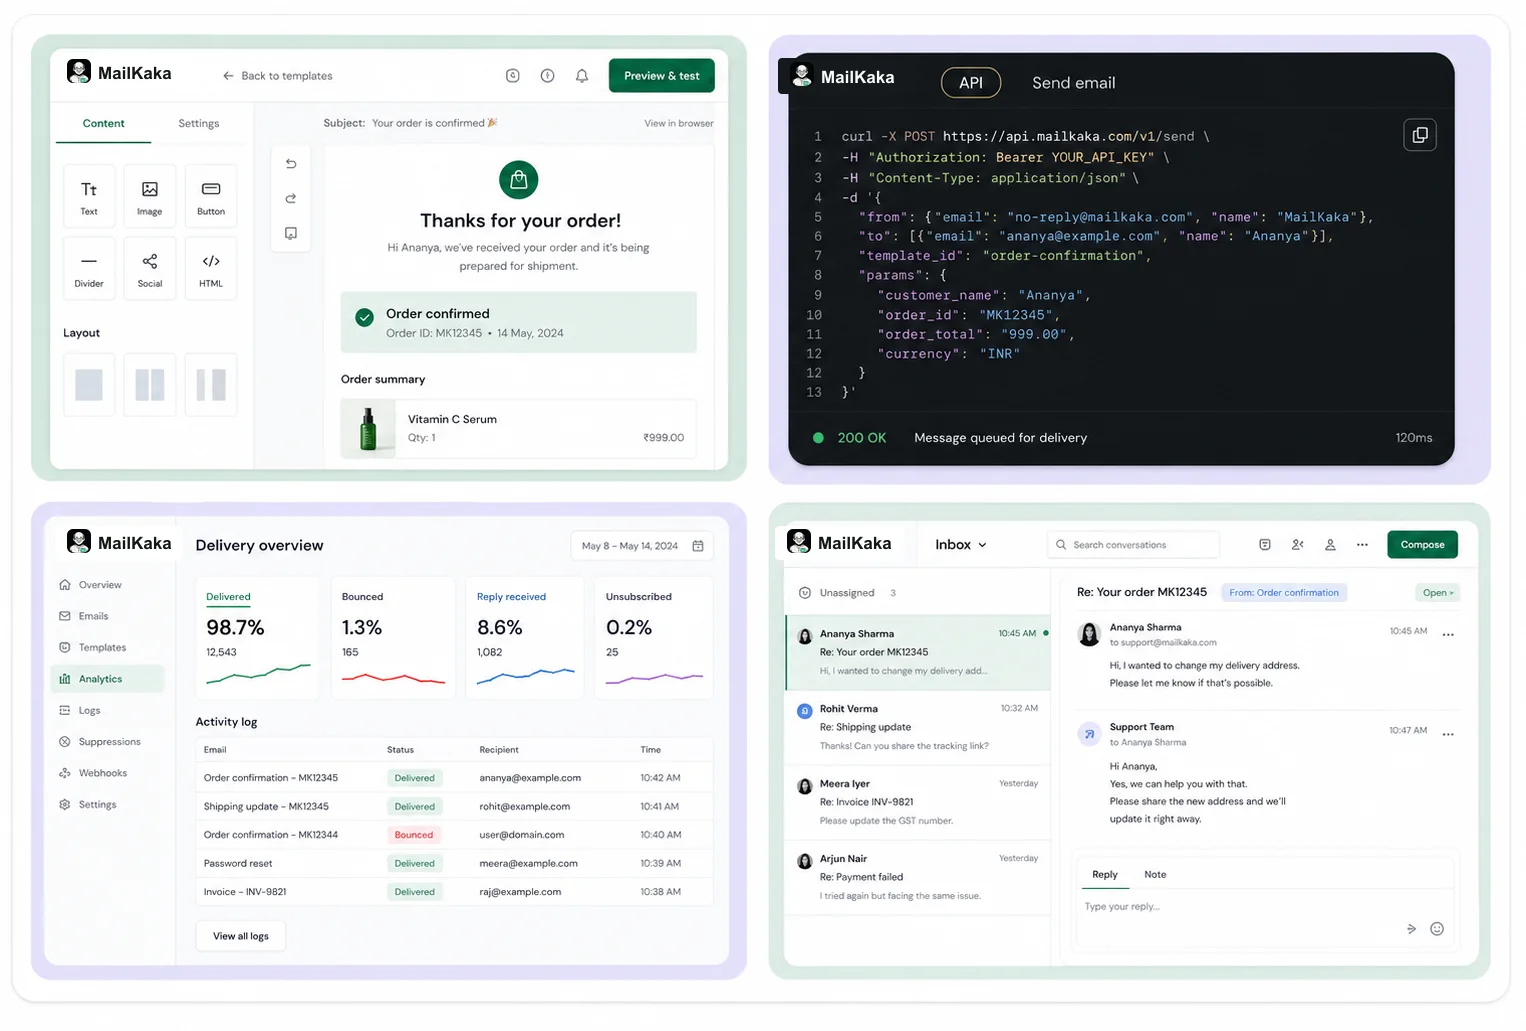Insert a Social block
The image size is (1526, 1031).
tap(150, 269)
